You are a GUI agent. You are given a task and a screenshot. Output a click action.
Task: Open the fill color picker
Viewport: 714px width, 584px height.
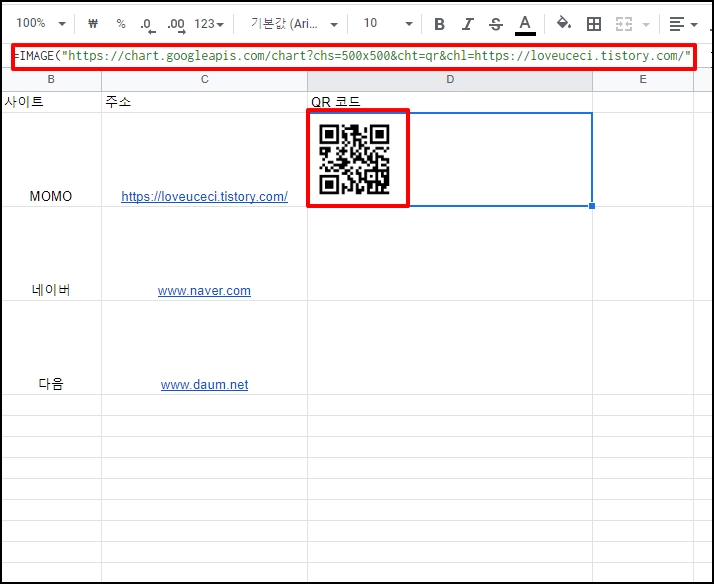pyautogui.click(x=564, y=23)
